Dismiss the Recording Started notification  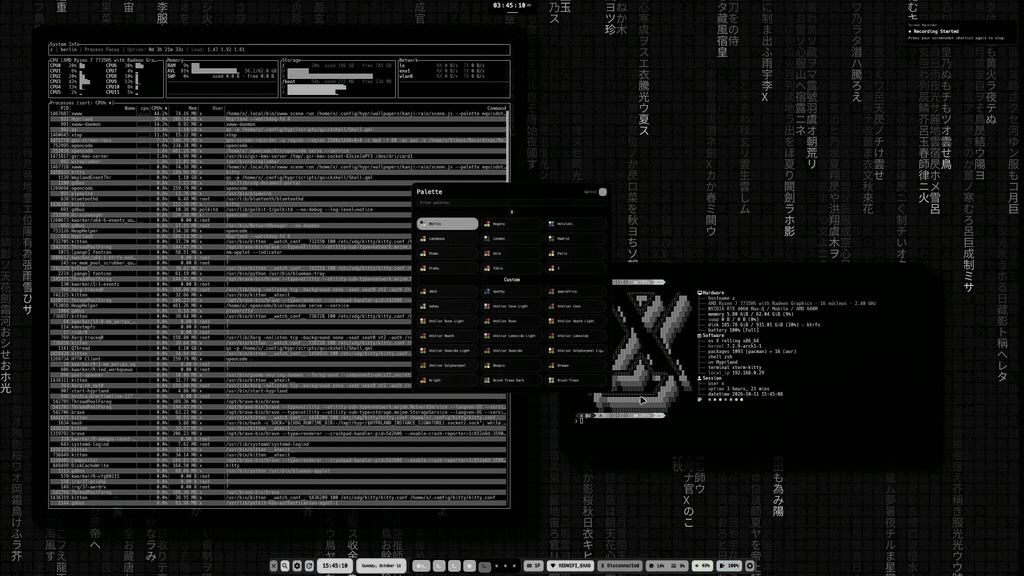click(x=960, y=31)
